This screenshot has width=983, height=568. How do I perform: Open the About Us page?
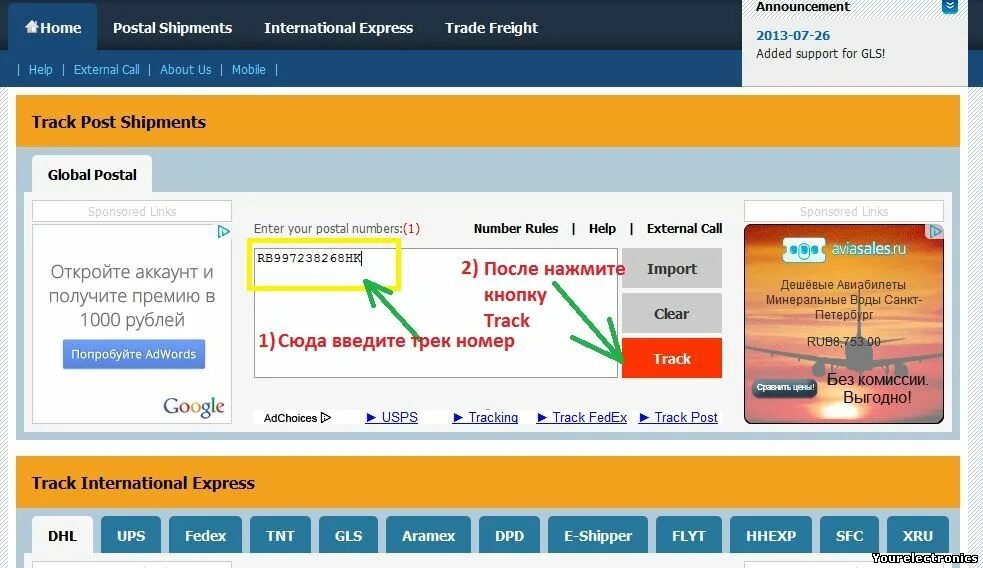click(186, 70)
